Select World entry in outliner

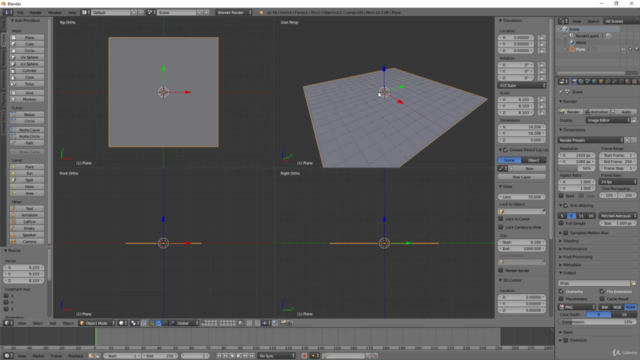[581, 42]
